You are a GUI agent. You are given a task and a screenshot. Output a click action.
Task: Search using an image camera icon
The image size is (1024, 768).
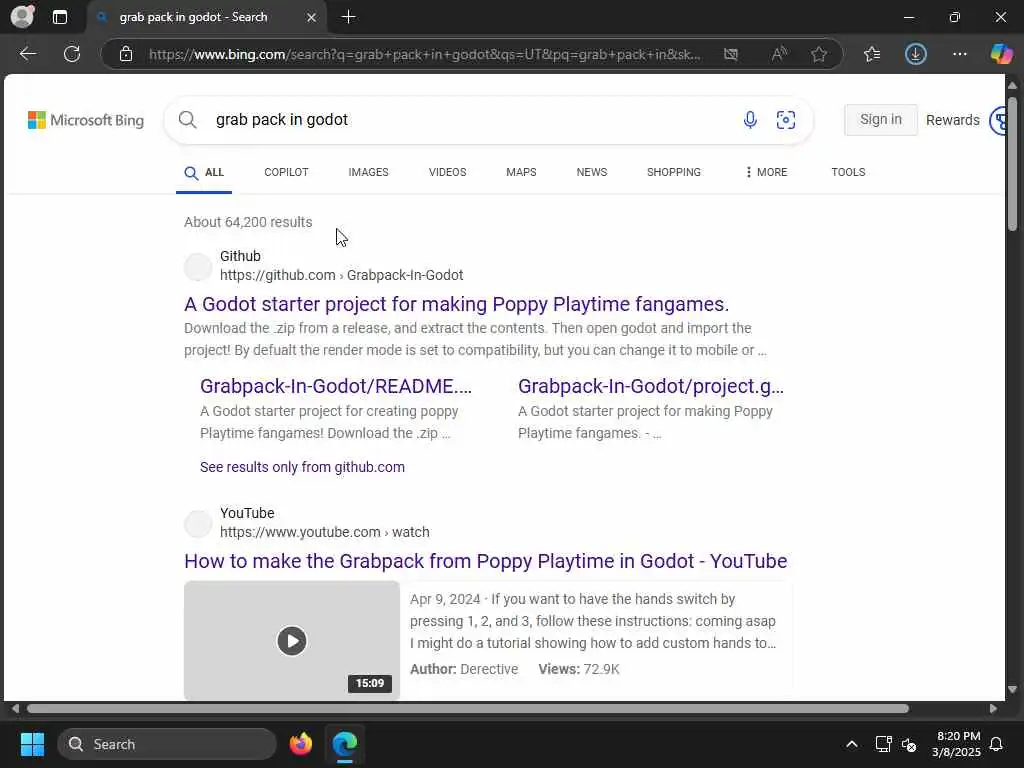click(x=786, y=120)
